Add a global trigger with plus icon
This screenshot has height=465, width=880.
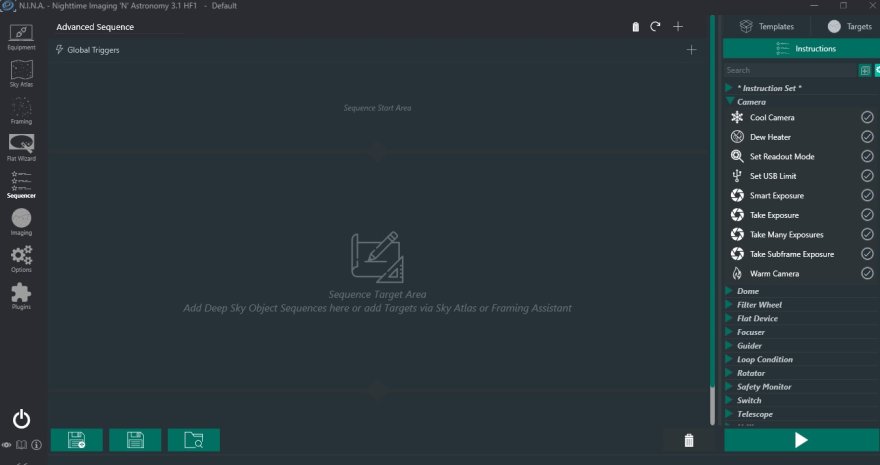click(691, 50)
